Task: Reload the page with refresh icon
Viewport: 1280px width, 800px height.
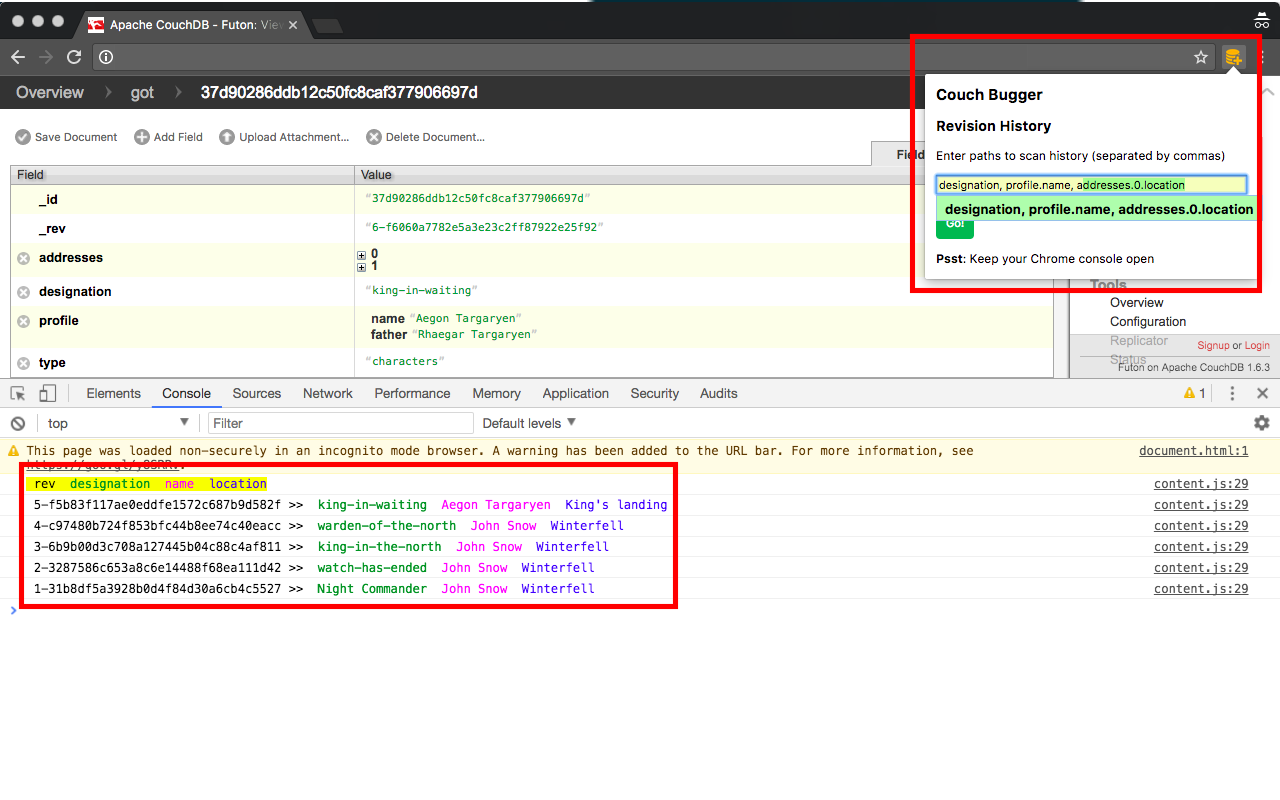Action: point(74,57)
